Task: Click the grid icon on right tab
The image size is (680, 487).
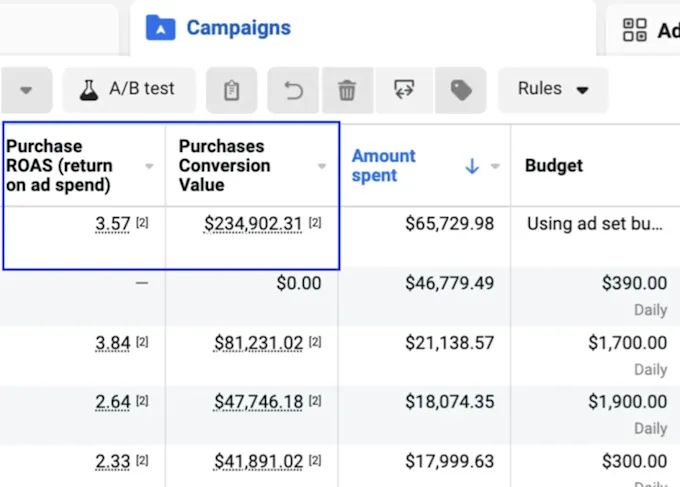Action: [634, 30]
